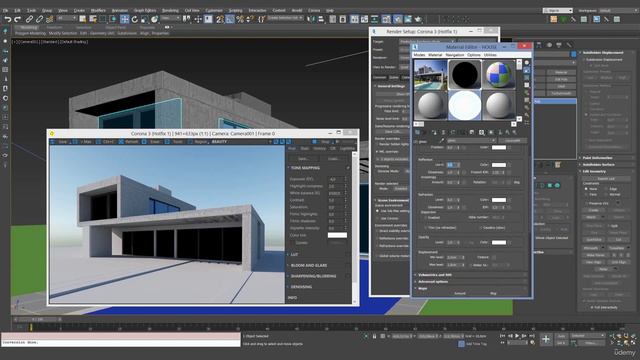
Task: Toggle Render hidden lights checkbox in Render Setup
Action: [377, 144]
